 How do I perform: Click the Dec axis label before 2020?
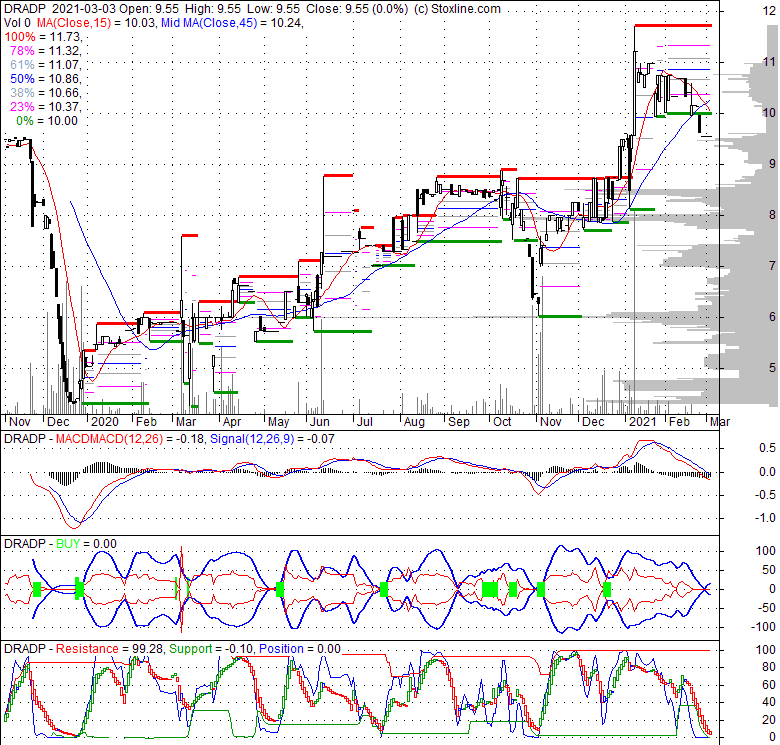tap(58, 422)
